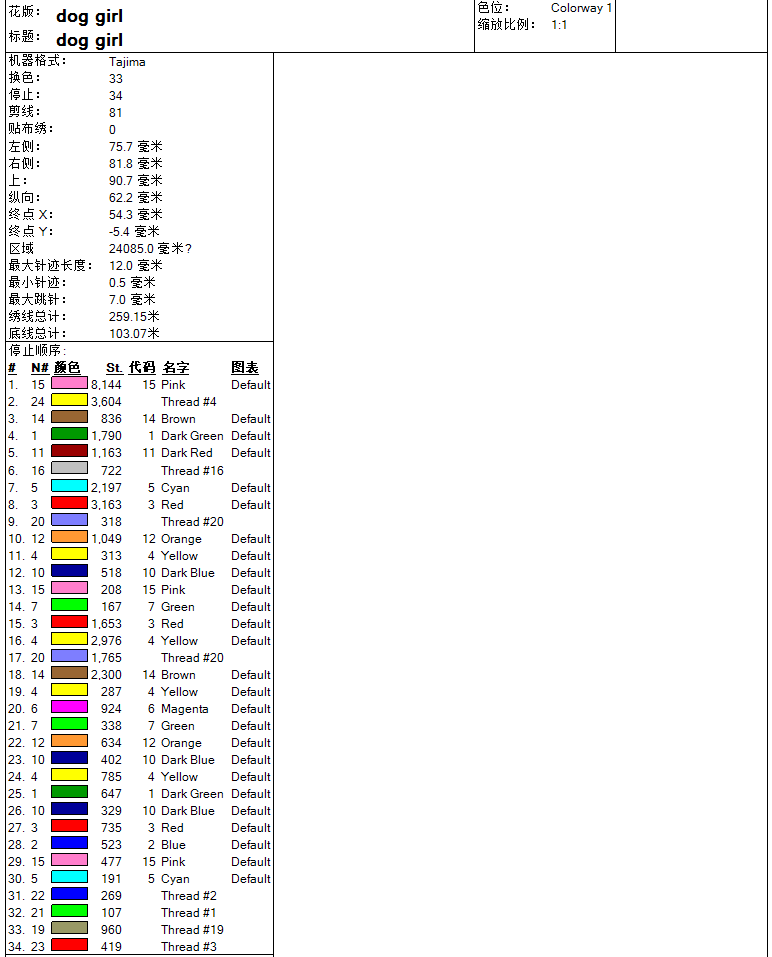This screenshot has width=772, height=957.
Task: Click the '颜色' column header
Action: pos(67,367)
